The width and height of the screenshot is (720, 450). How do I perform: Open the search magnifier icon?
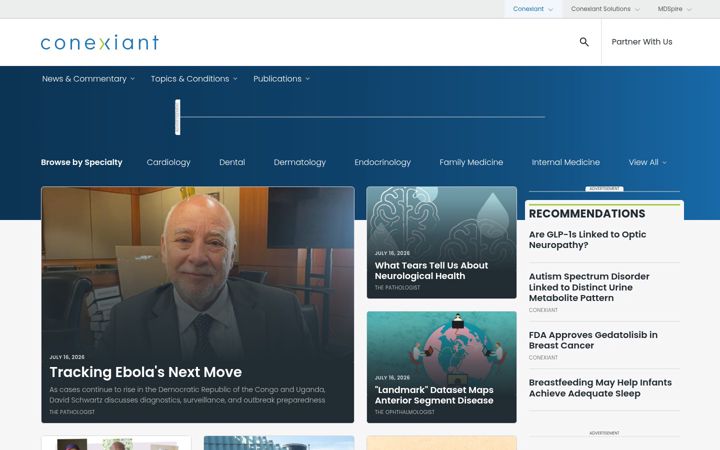tap(584, 42)
